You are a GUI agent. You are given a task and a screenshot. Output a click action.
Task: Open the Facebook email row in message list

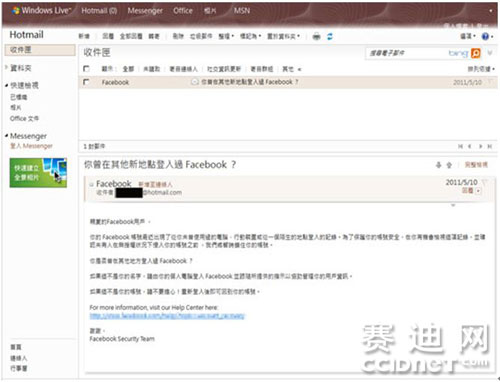click(288, 82)
